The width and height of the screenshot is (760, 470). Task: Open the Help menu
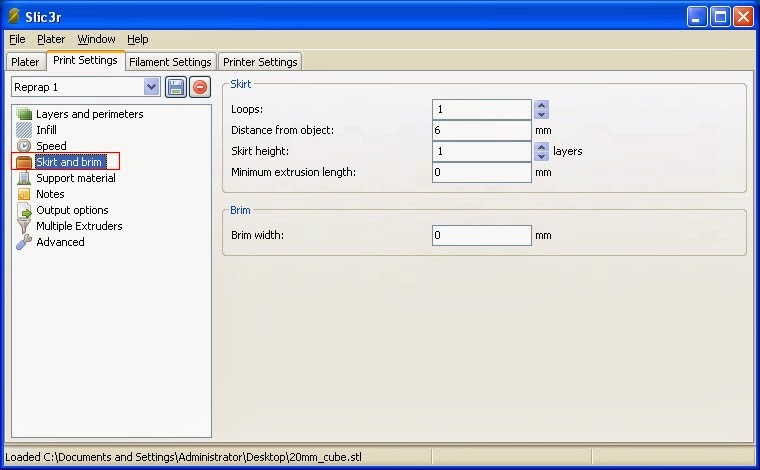tap(138, 39)
